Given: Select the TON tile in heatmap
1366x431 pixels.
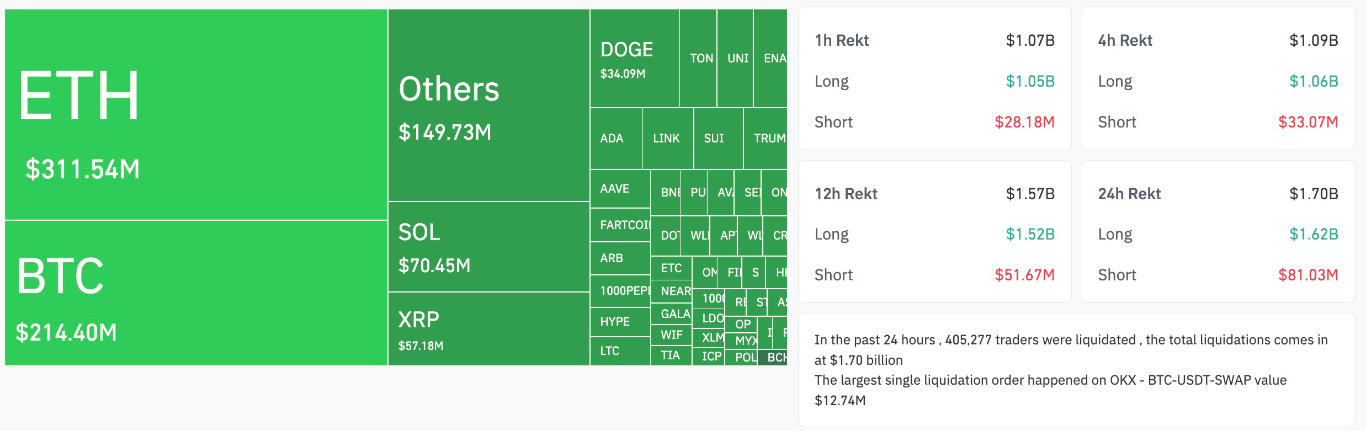Looking at the screenshot, I should pyautogui.click(x=702, y=58).
